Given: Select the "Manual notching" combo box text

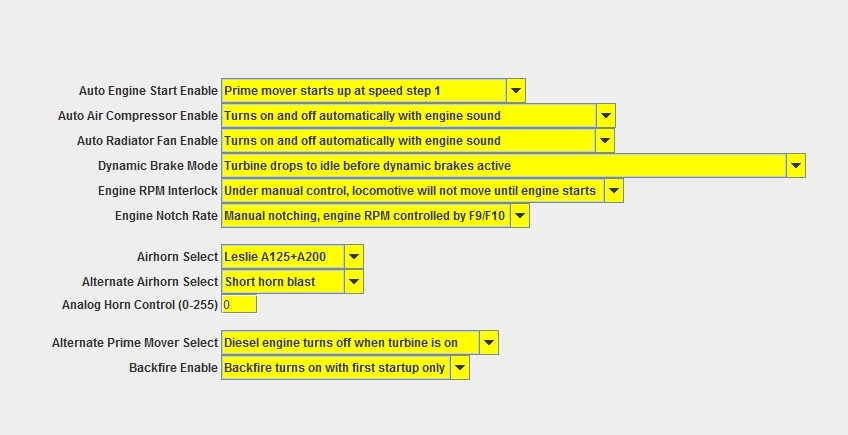Looking at the screenshot, I should coord(365,216).
